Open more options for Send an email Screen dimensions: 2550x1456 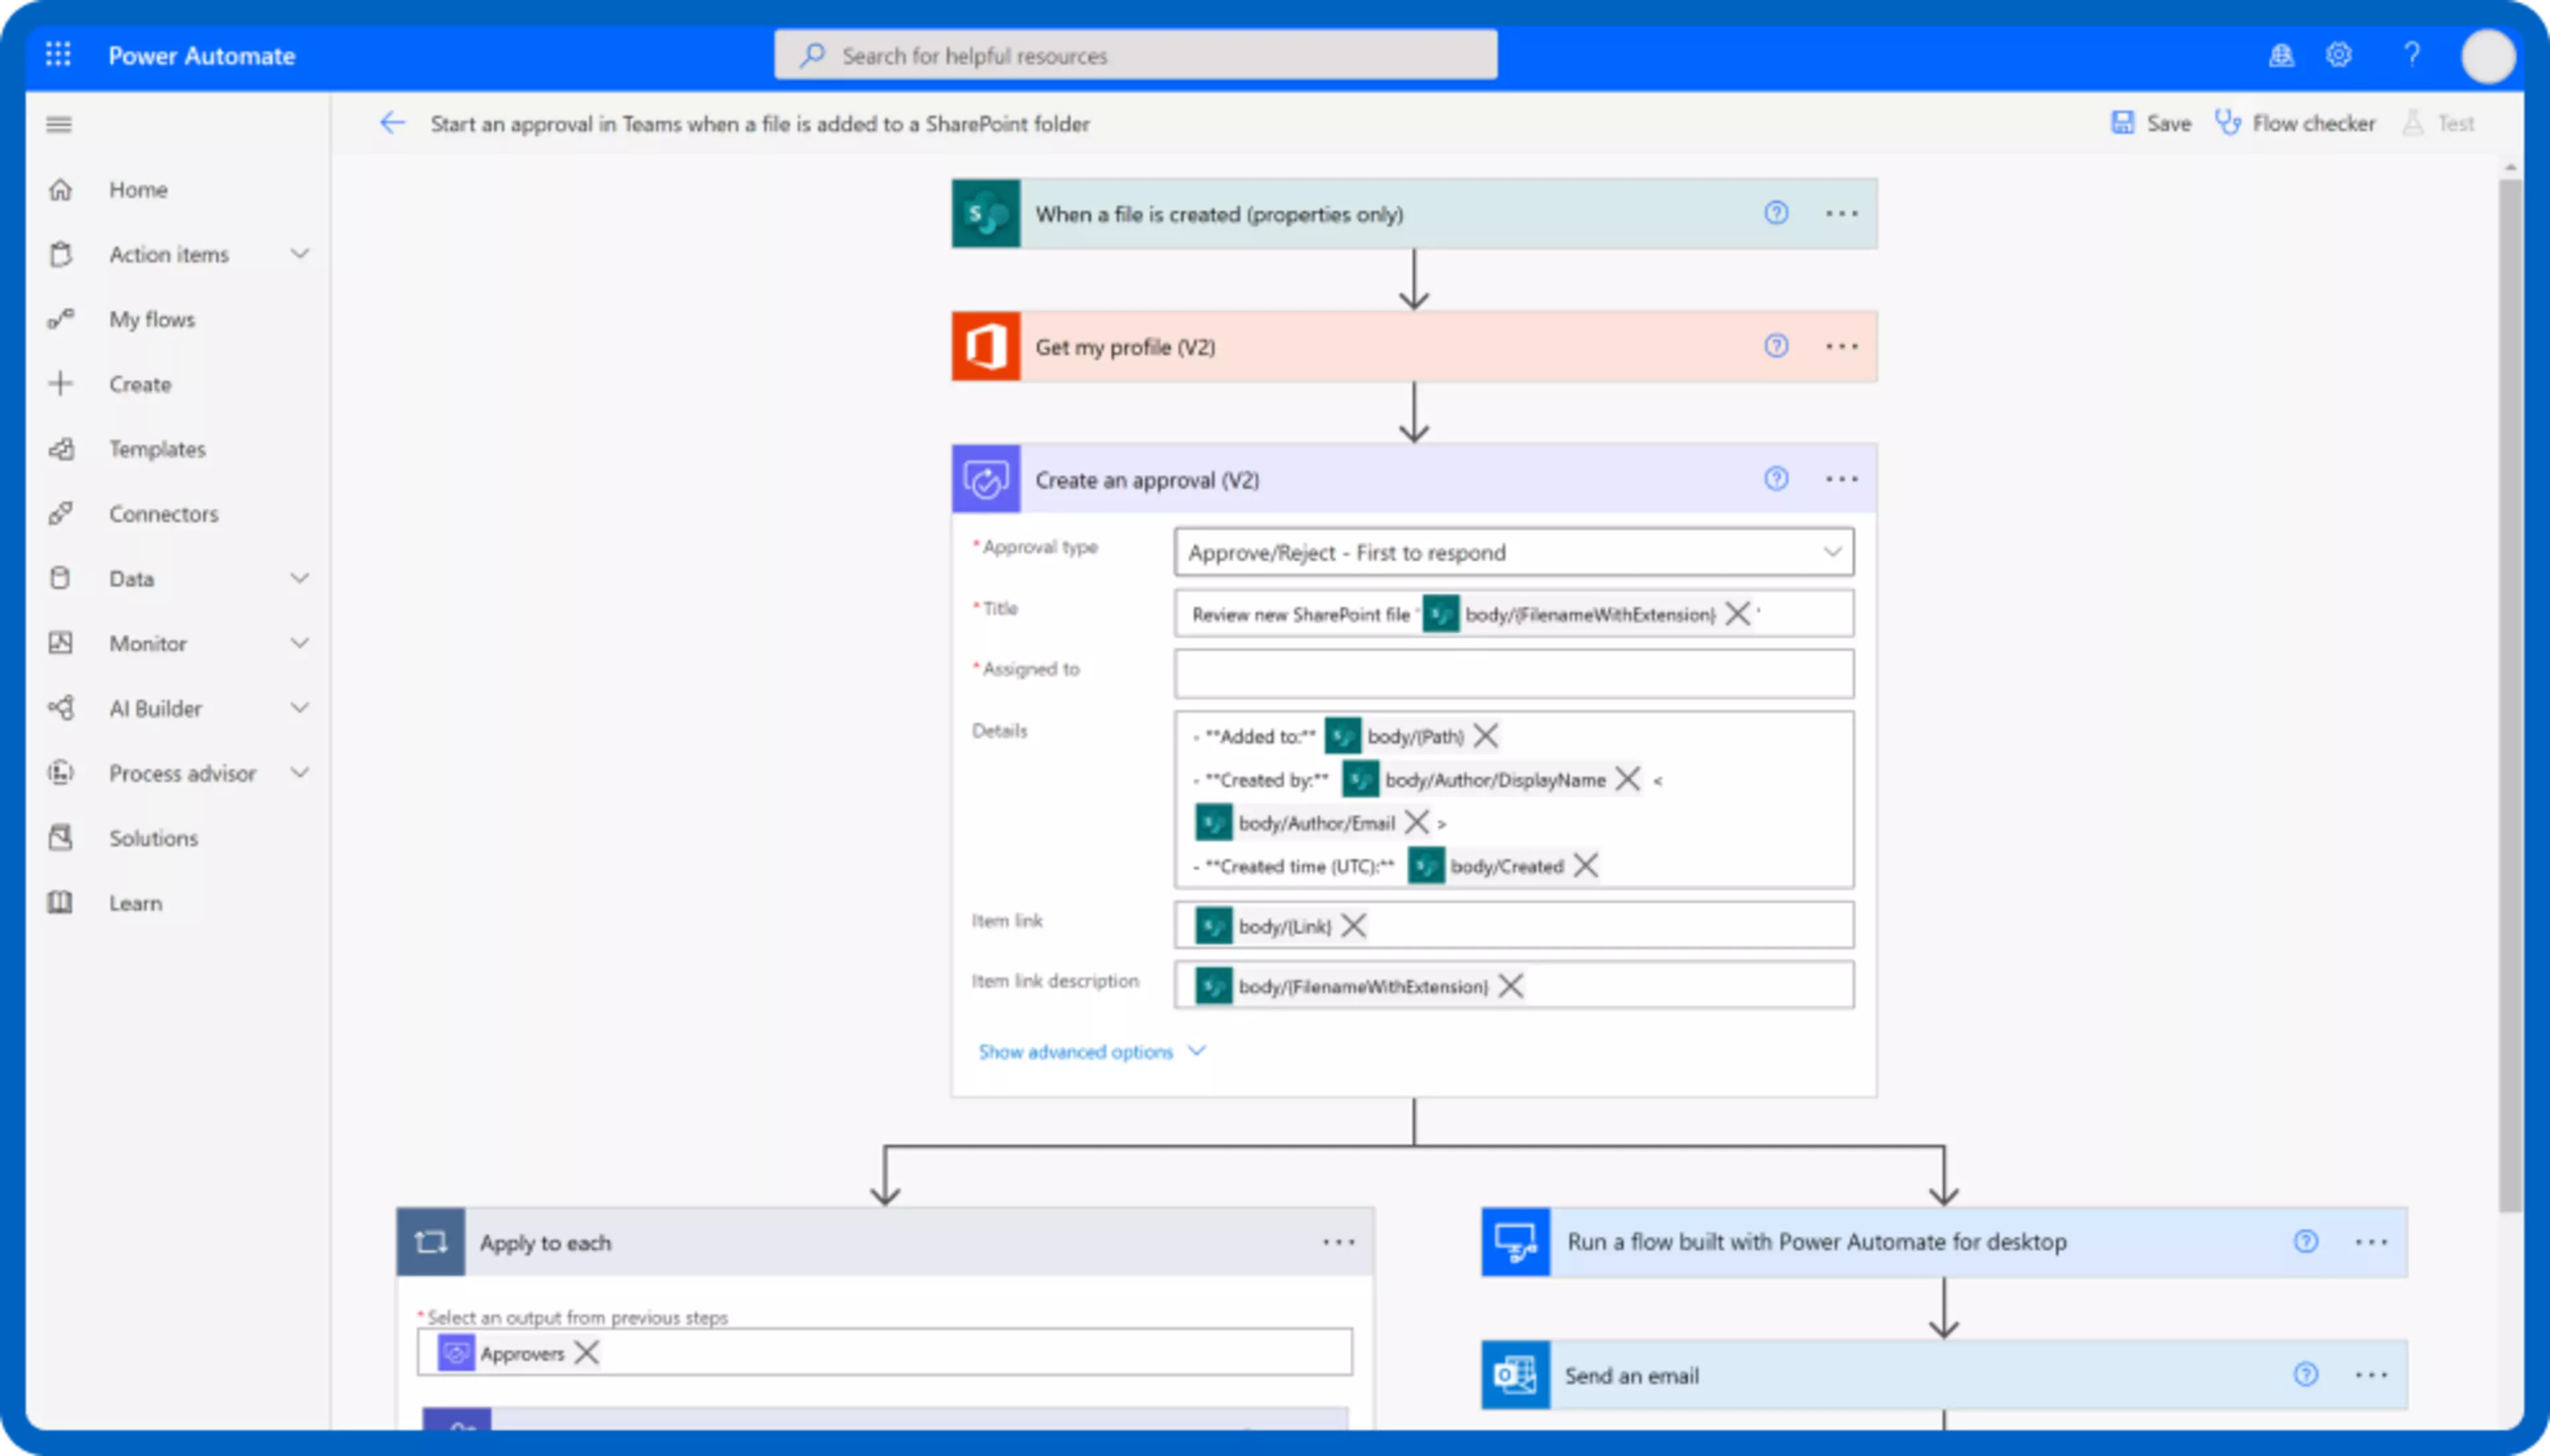point(2371,1375)
